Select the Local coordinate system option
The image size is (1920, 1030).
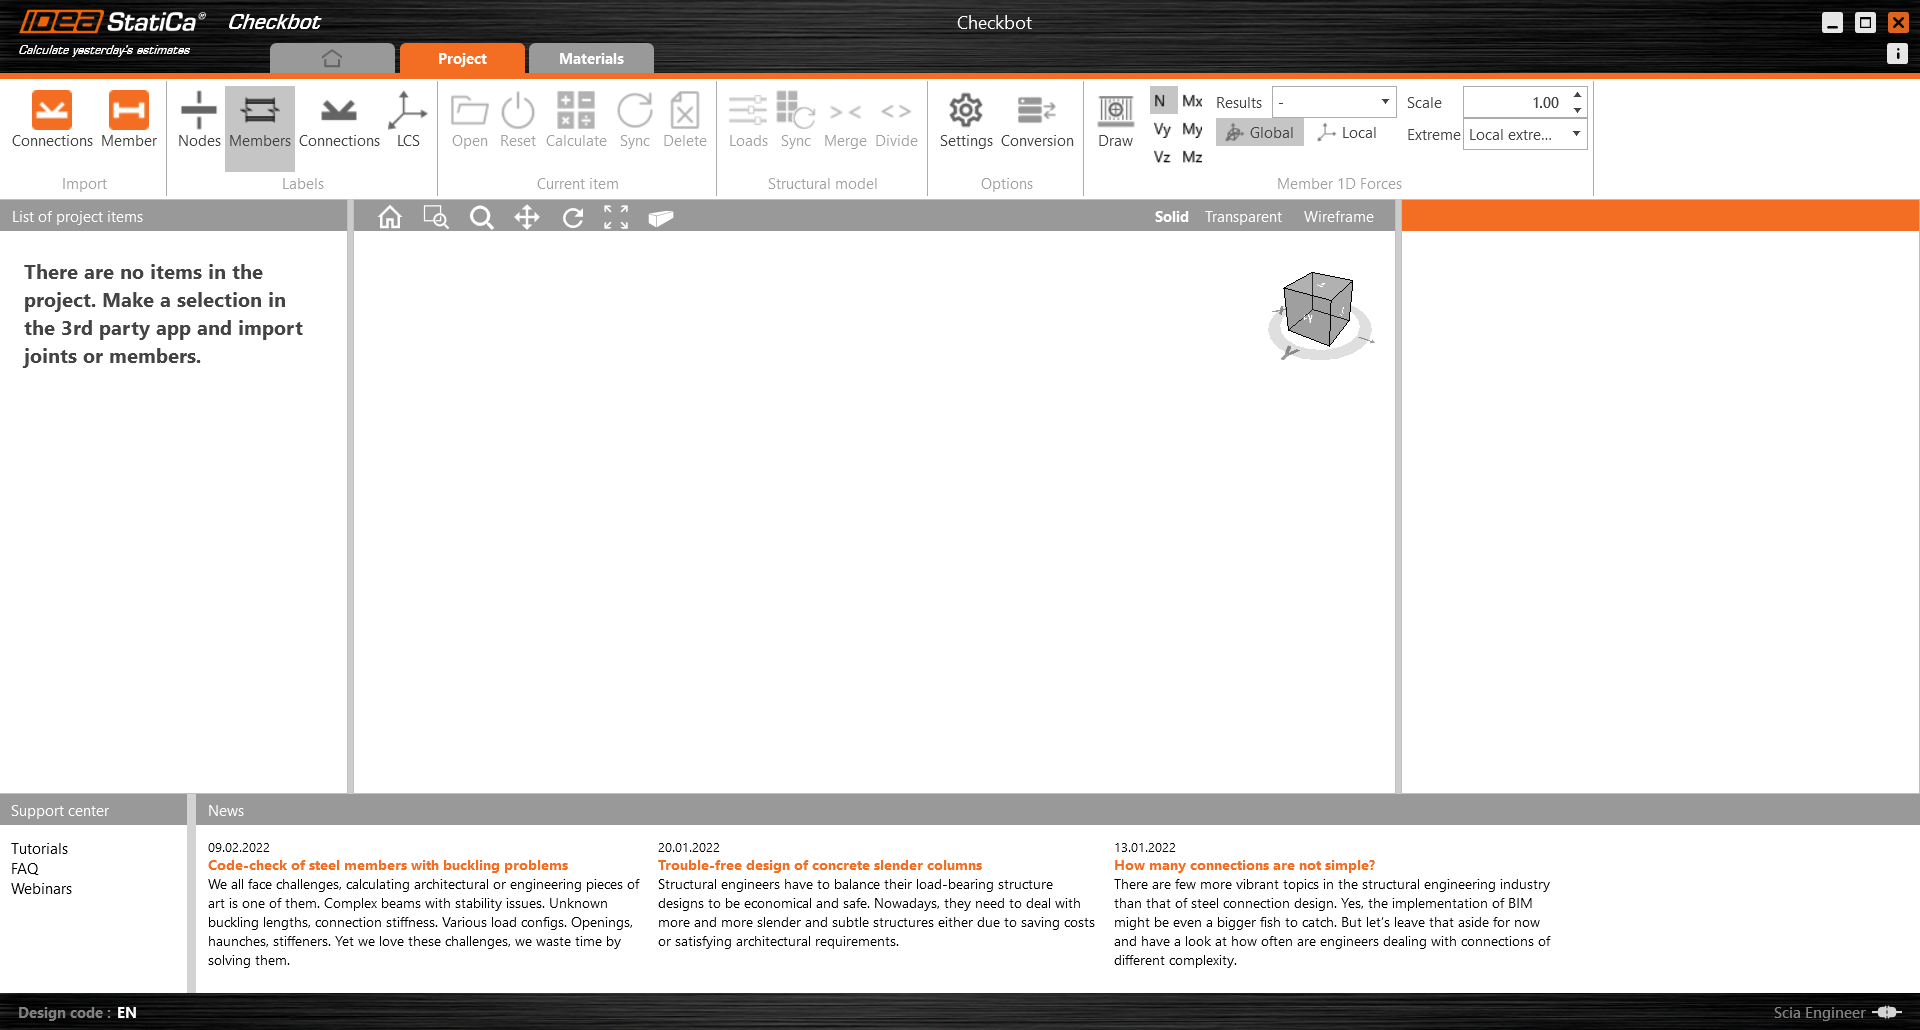(1347, 133)
